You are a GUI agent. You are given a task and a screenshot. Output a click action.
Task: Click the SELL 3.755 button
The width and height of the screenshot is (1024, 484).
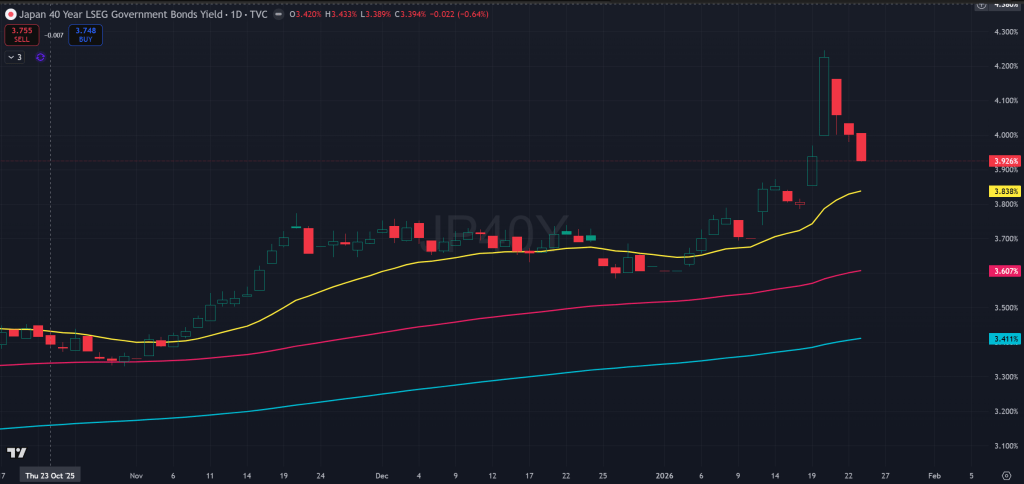(21, 35)
